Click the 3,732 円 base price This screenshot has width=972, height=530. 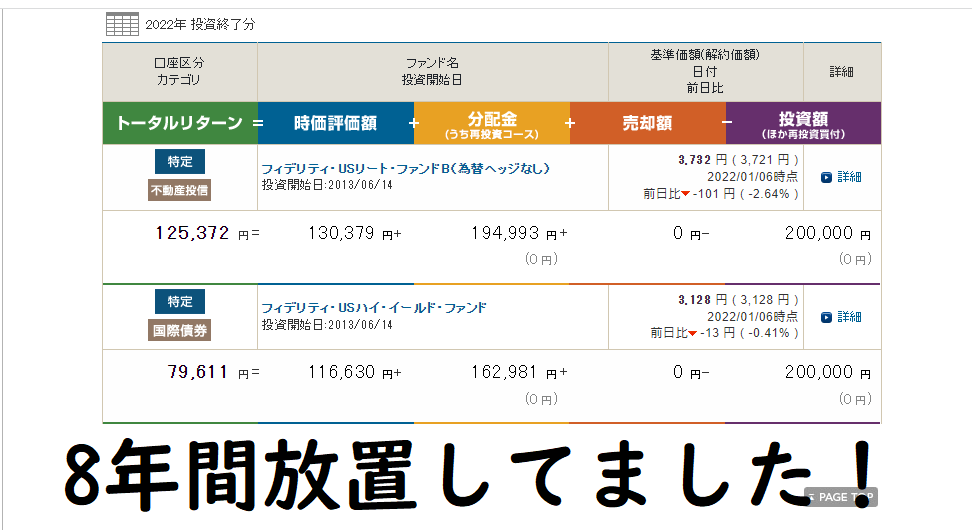tap(702, 160)
